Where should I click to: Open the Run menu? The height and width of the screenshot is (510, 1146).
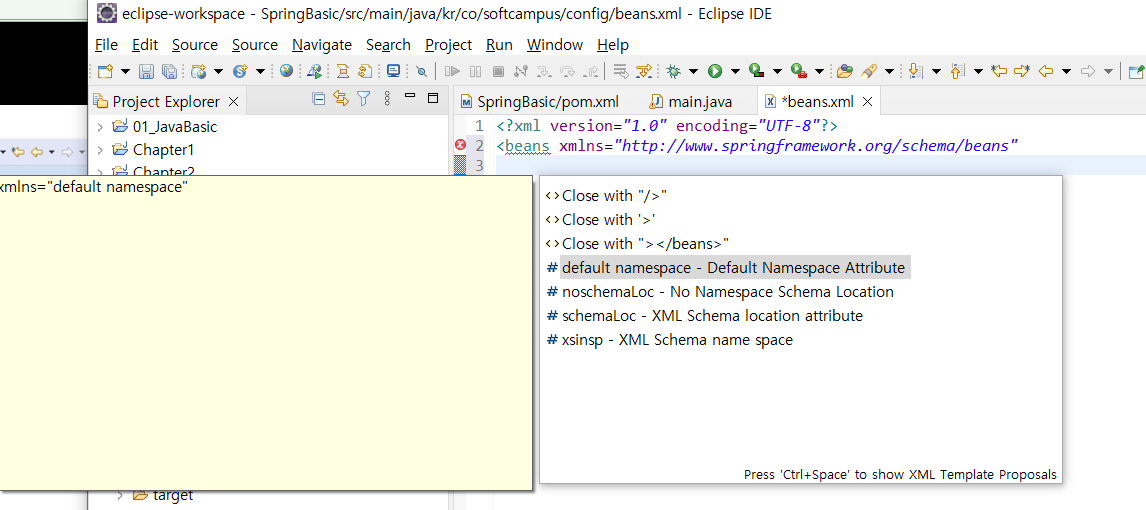(x=499, y=45)
